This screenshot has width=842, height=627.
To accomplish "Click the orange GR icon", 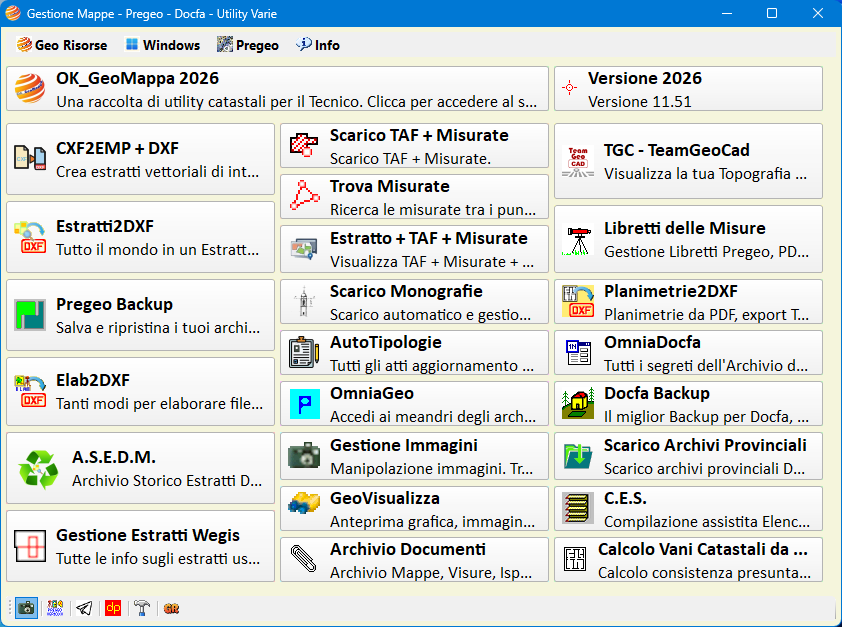I will coord(171,608).
